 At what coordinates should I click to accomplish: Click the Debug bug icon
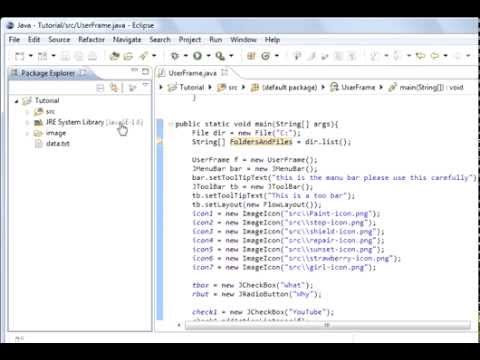pyautogui.click(x=175, y=56)
